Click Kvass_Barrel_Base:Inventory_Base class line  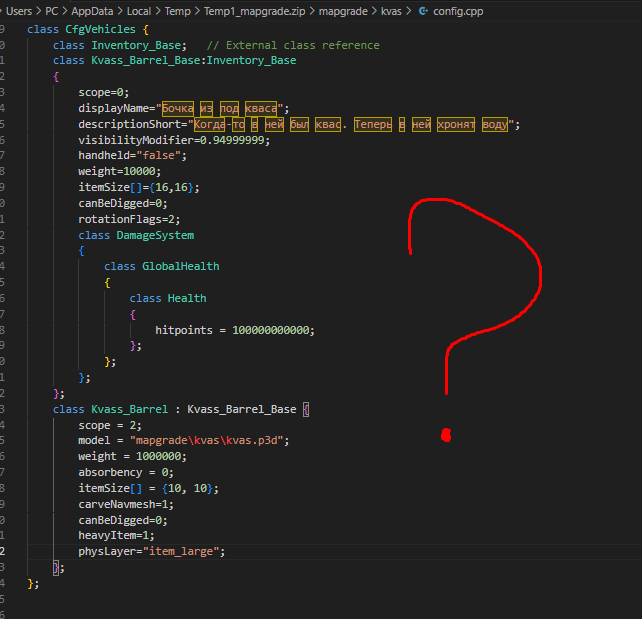tap(174, 61)
